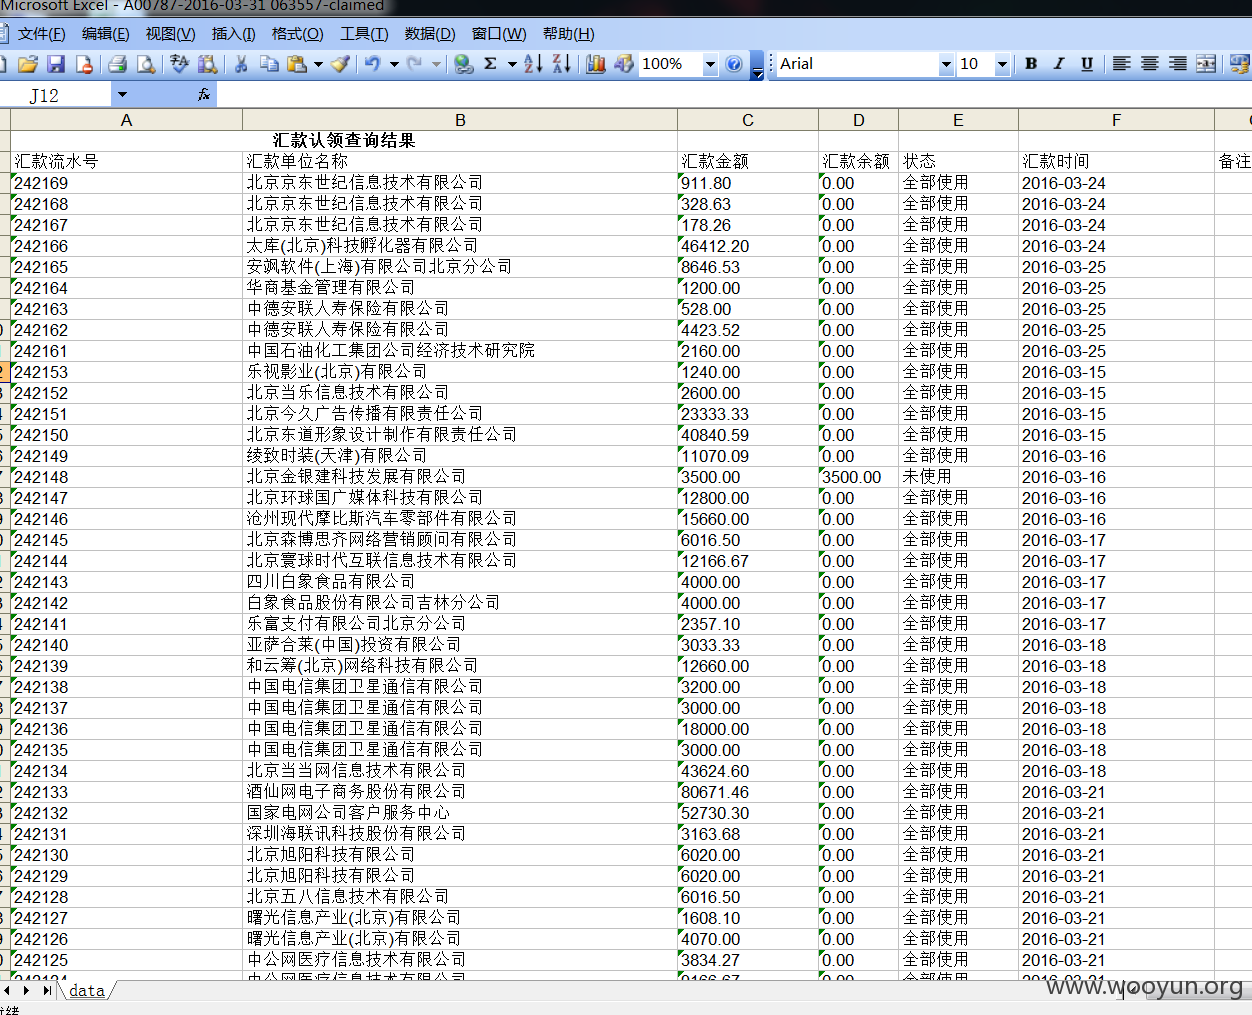Click the Name Box showing J12
1252x1015 pixels.
(x=56, y=95)
